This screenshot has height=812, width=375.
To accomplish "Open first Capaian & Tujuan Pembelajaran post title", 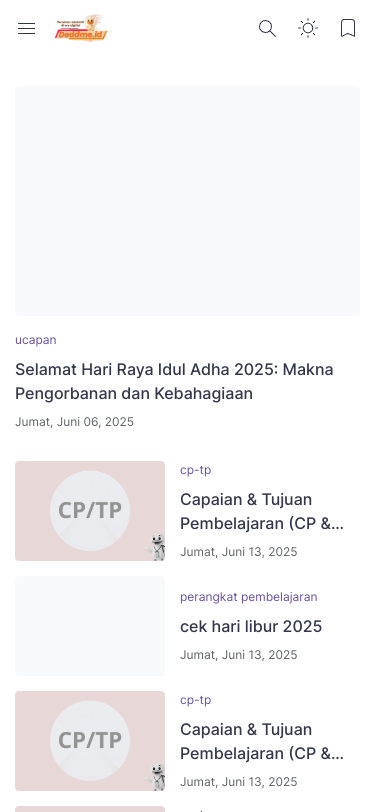I will coord(262,512).
